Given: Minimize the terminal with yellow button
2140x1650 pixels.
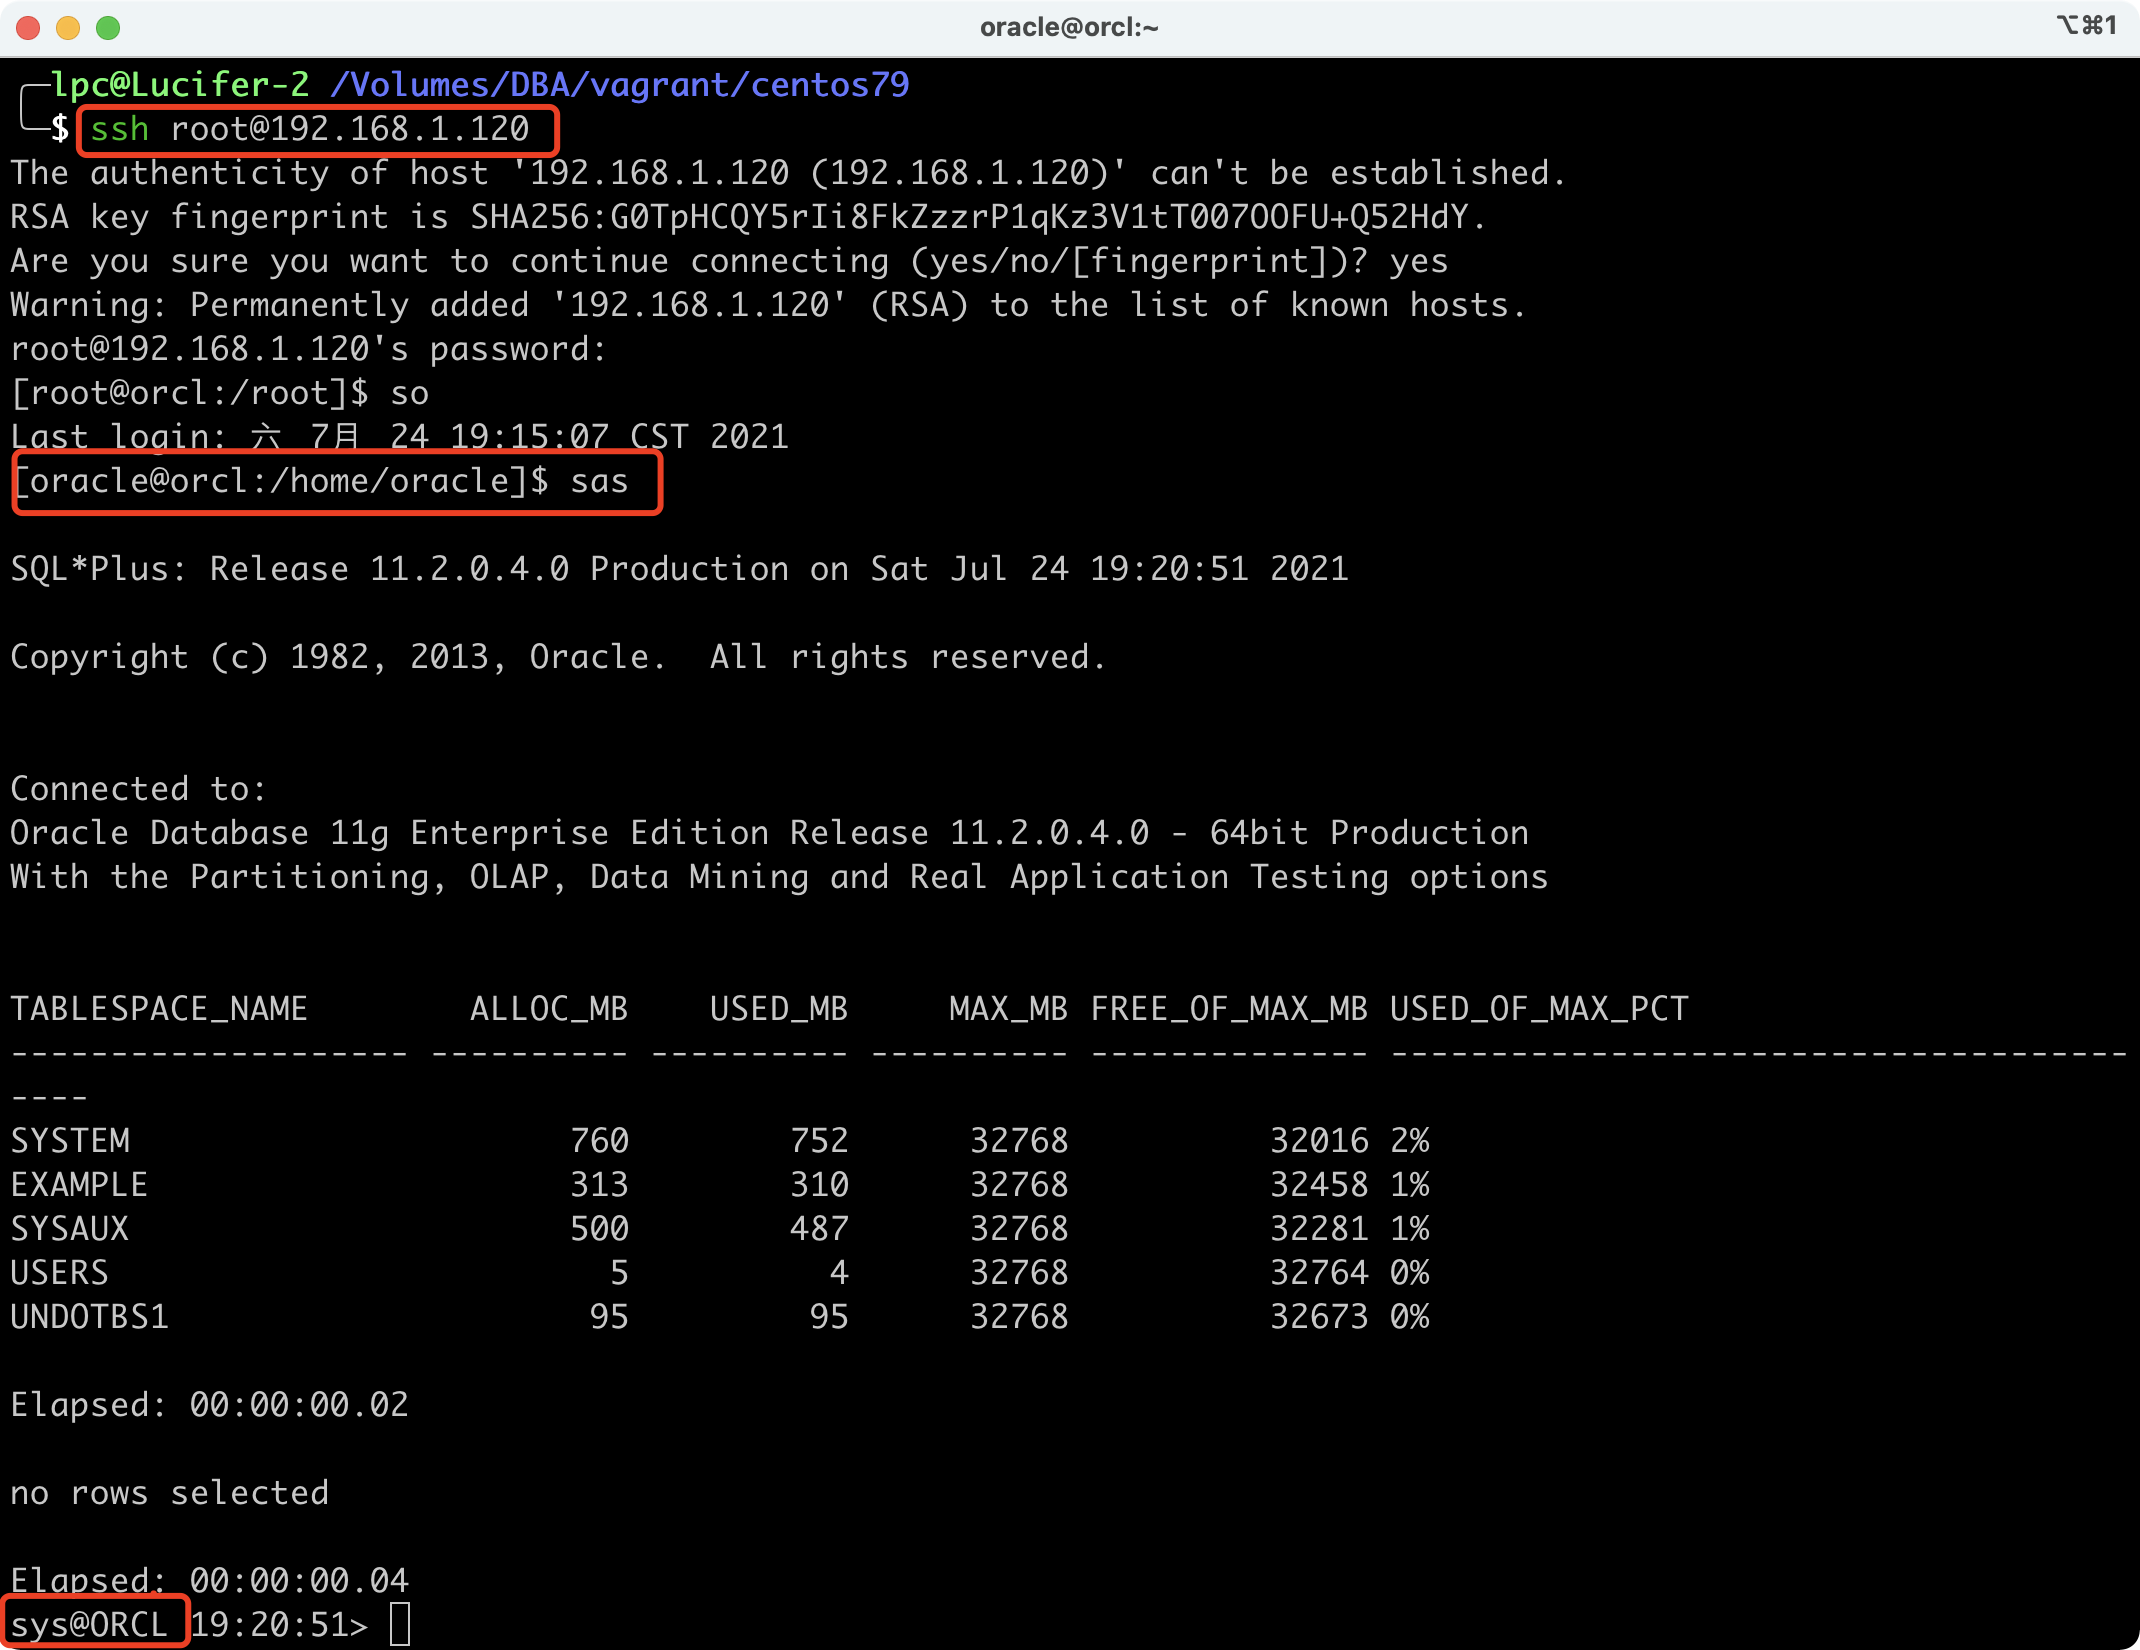Looking at the screenshot, I should [x=68, y=28].
